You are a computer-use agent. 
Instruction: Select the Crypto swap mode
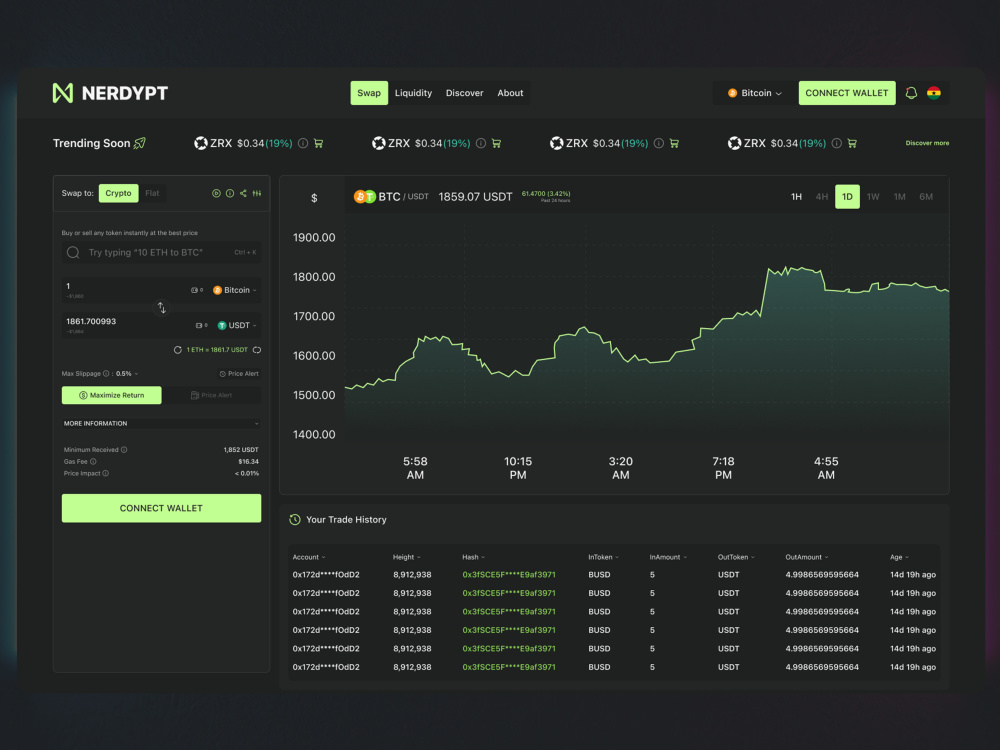[119, 193]
